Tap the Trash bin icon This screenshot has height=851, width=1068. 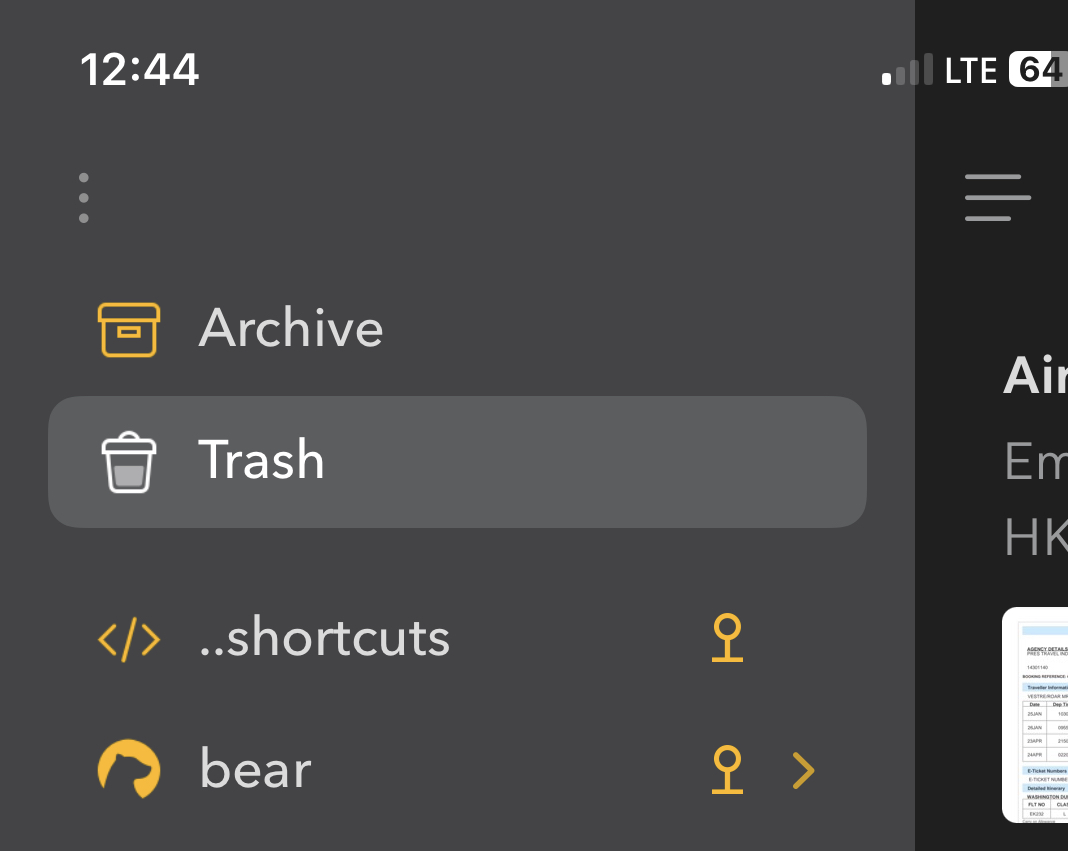click(x=129, y=462)
